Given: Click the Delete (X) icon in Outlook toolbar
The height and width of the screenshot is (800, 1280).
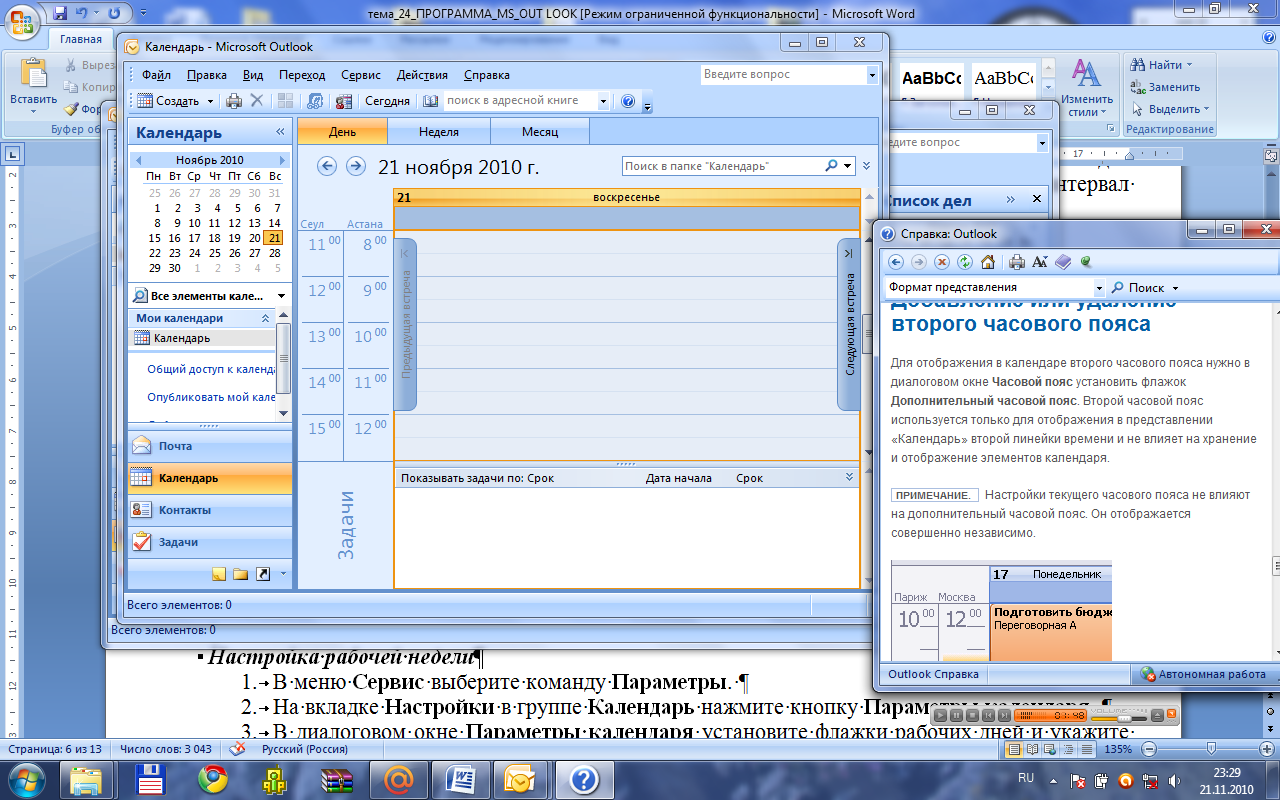Looking at the screenshot, I should pos(257,101).
